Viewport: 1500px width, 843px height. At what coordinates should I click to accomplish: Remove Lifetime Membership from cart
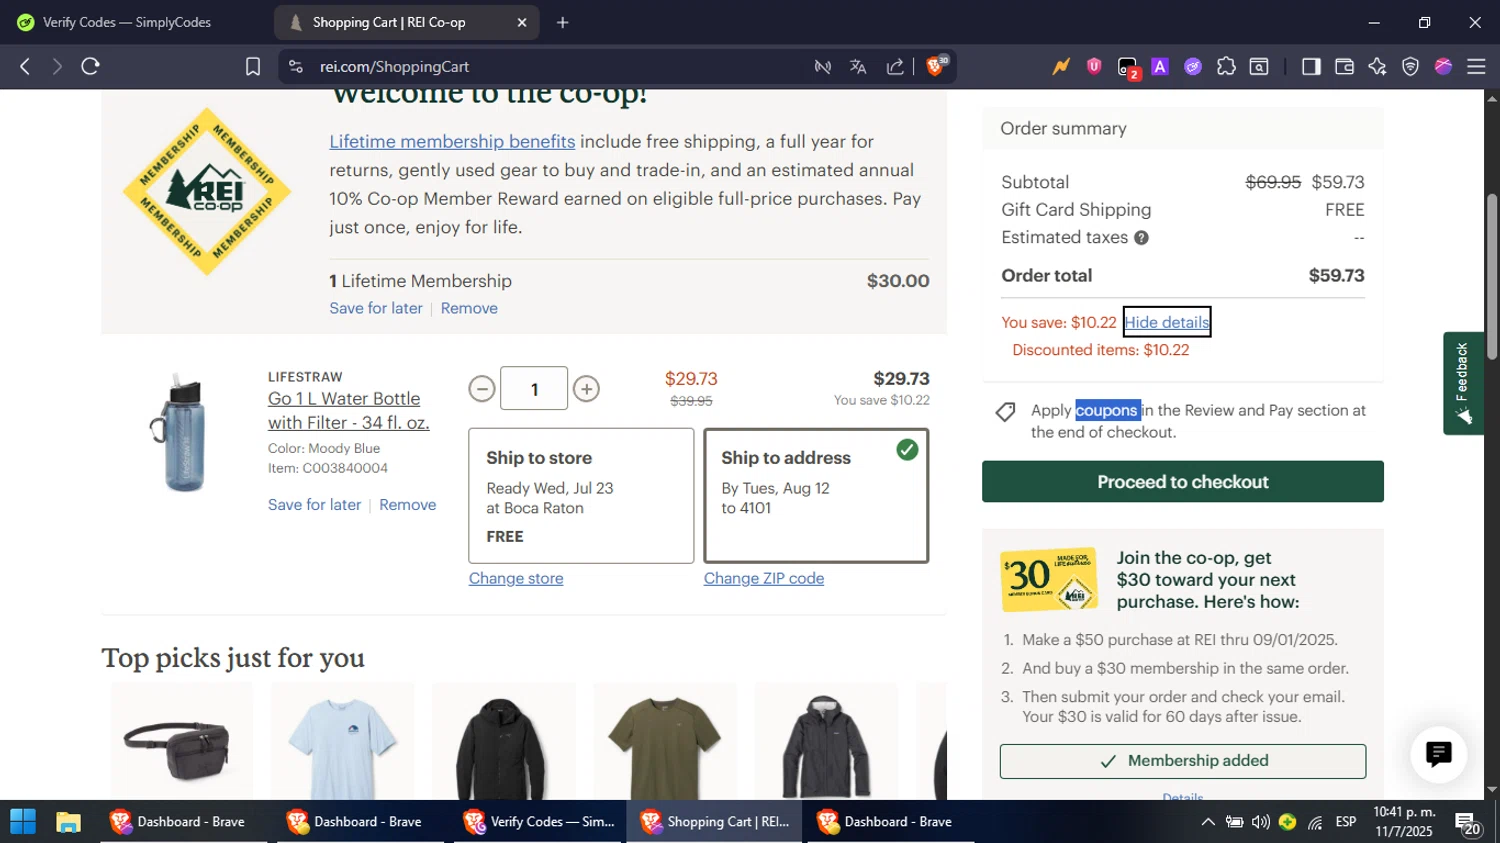click(469, 308)
